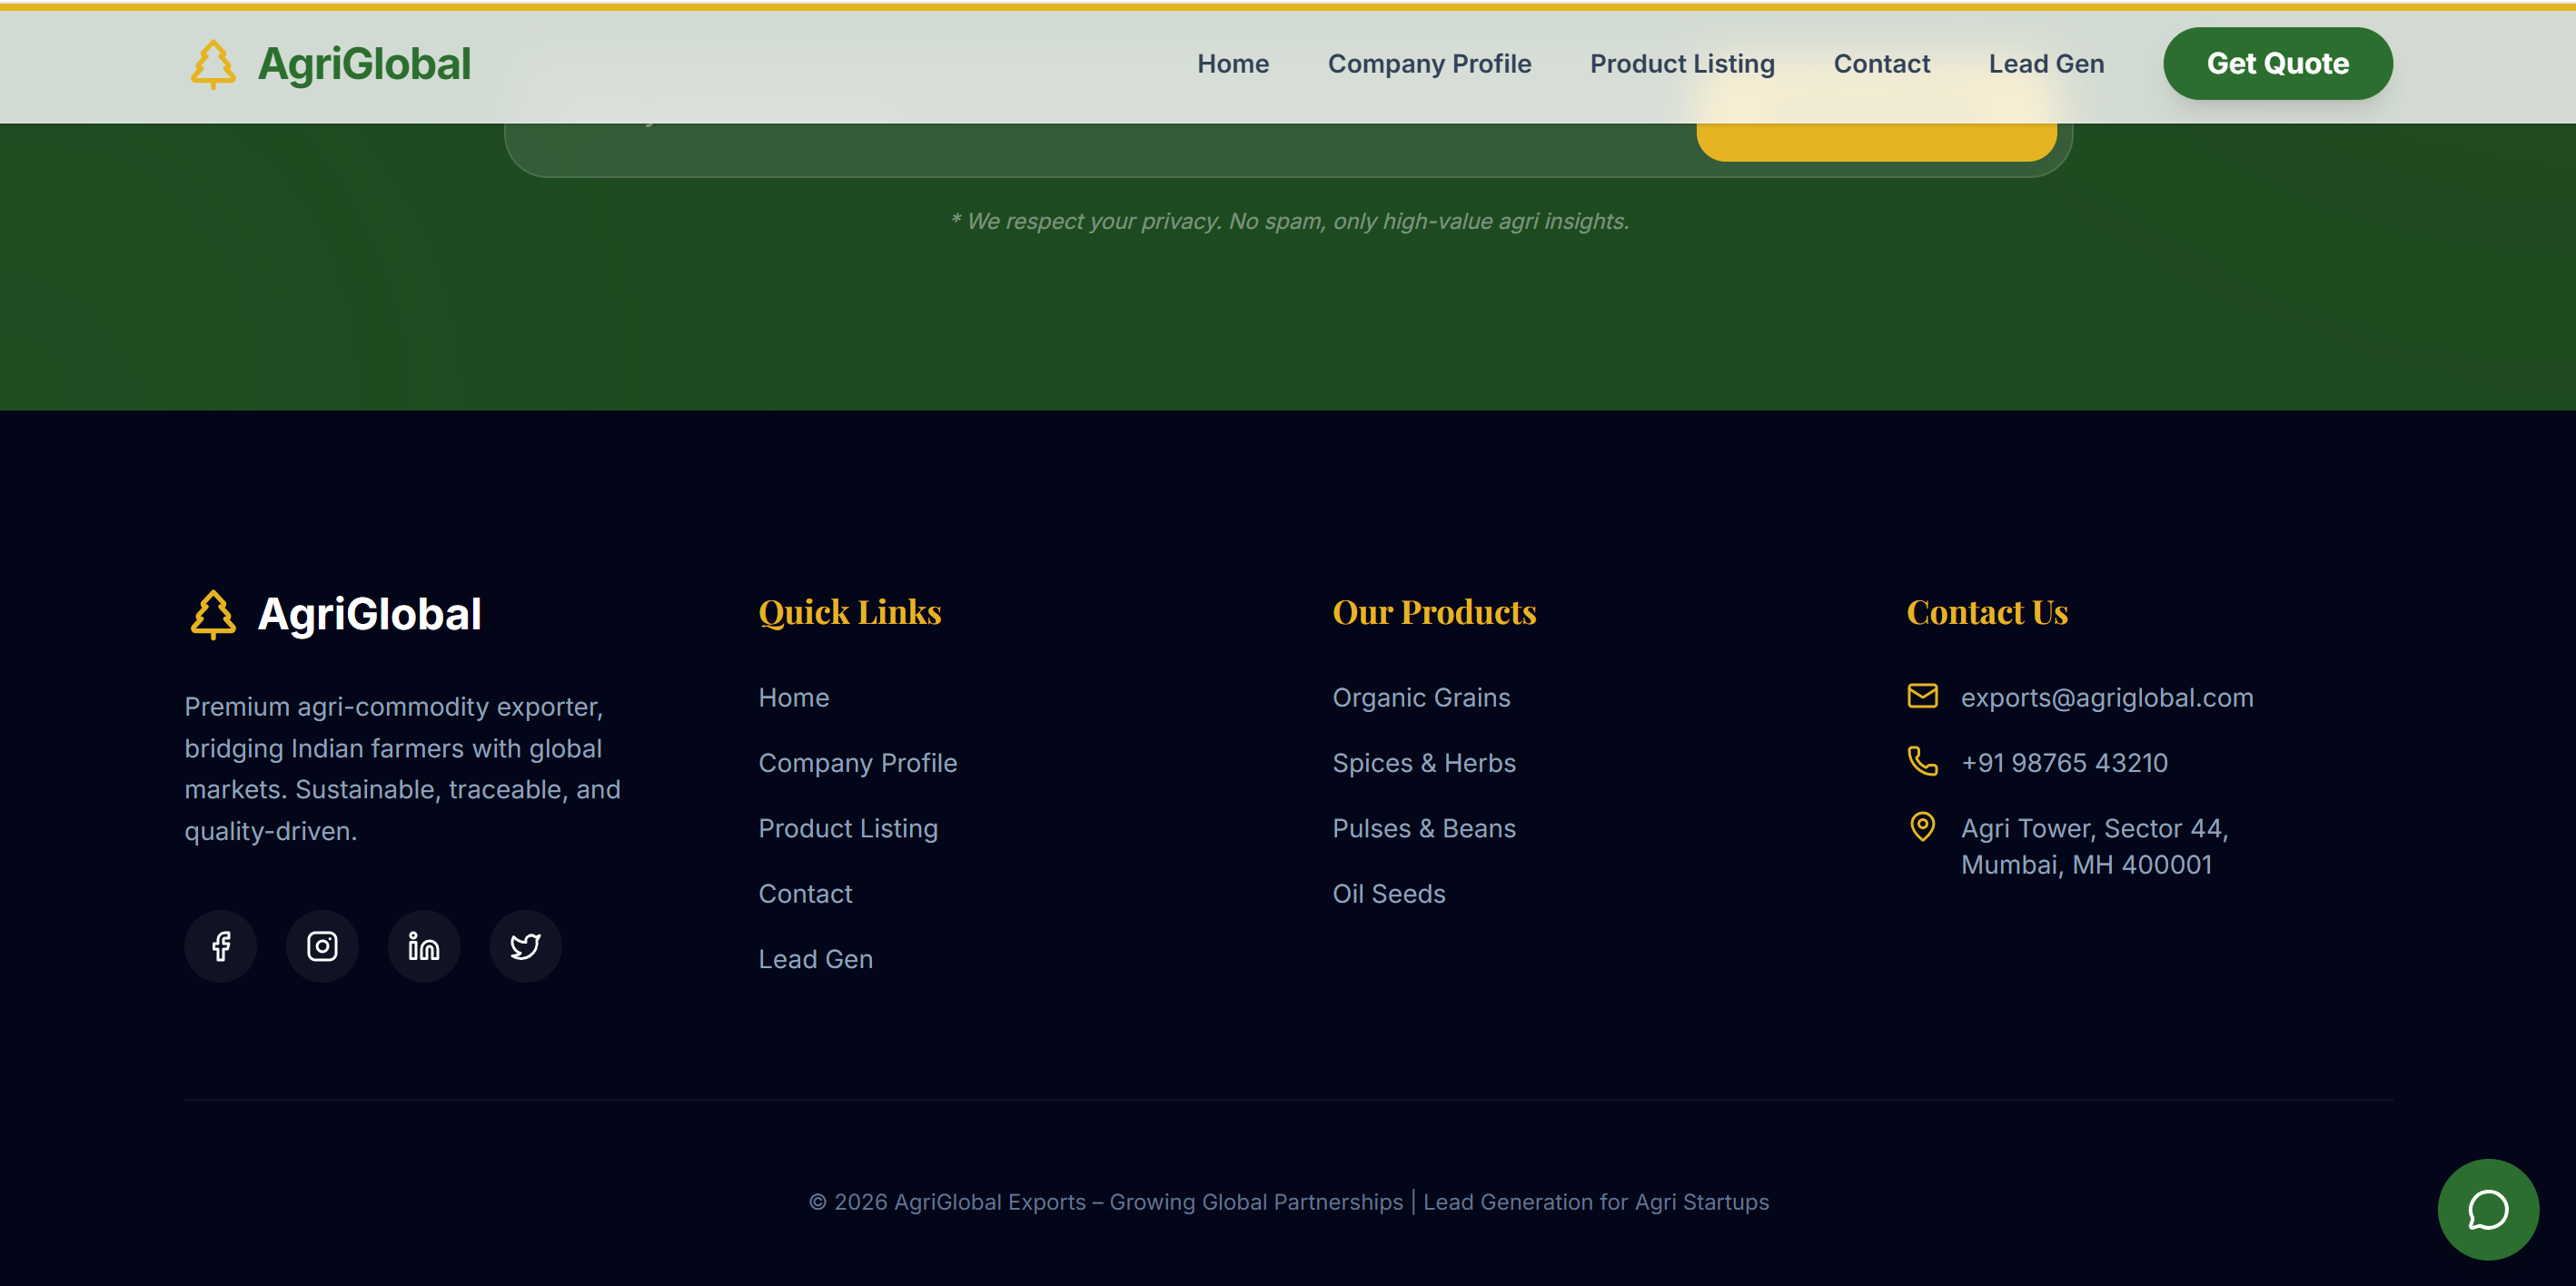Open Company Profile in top navigation
The height and width of the screenshot is (1286, 2576).
(1429, 64)
